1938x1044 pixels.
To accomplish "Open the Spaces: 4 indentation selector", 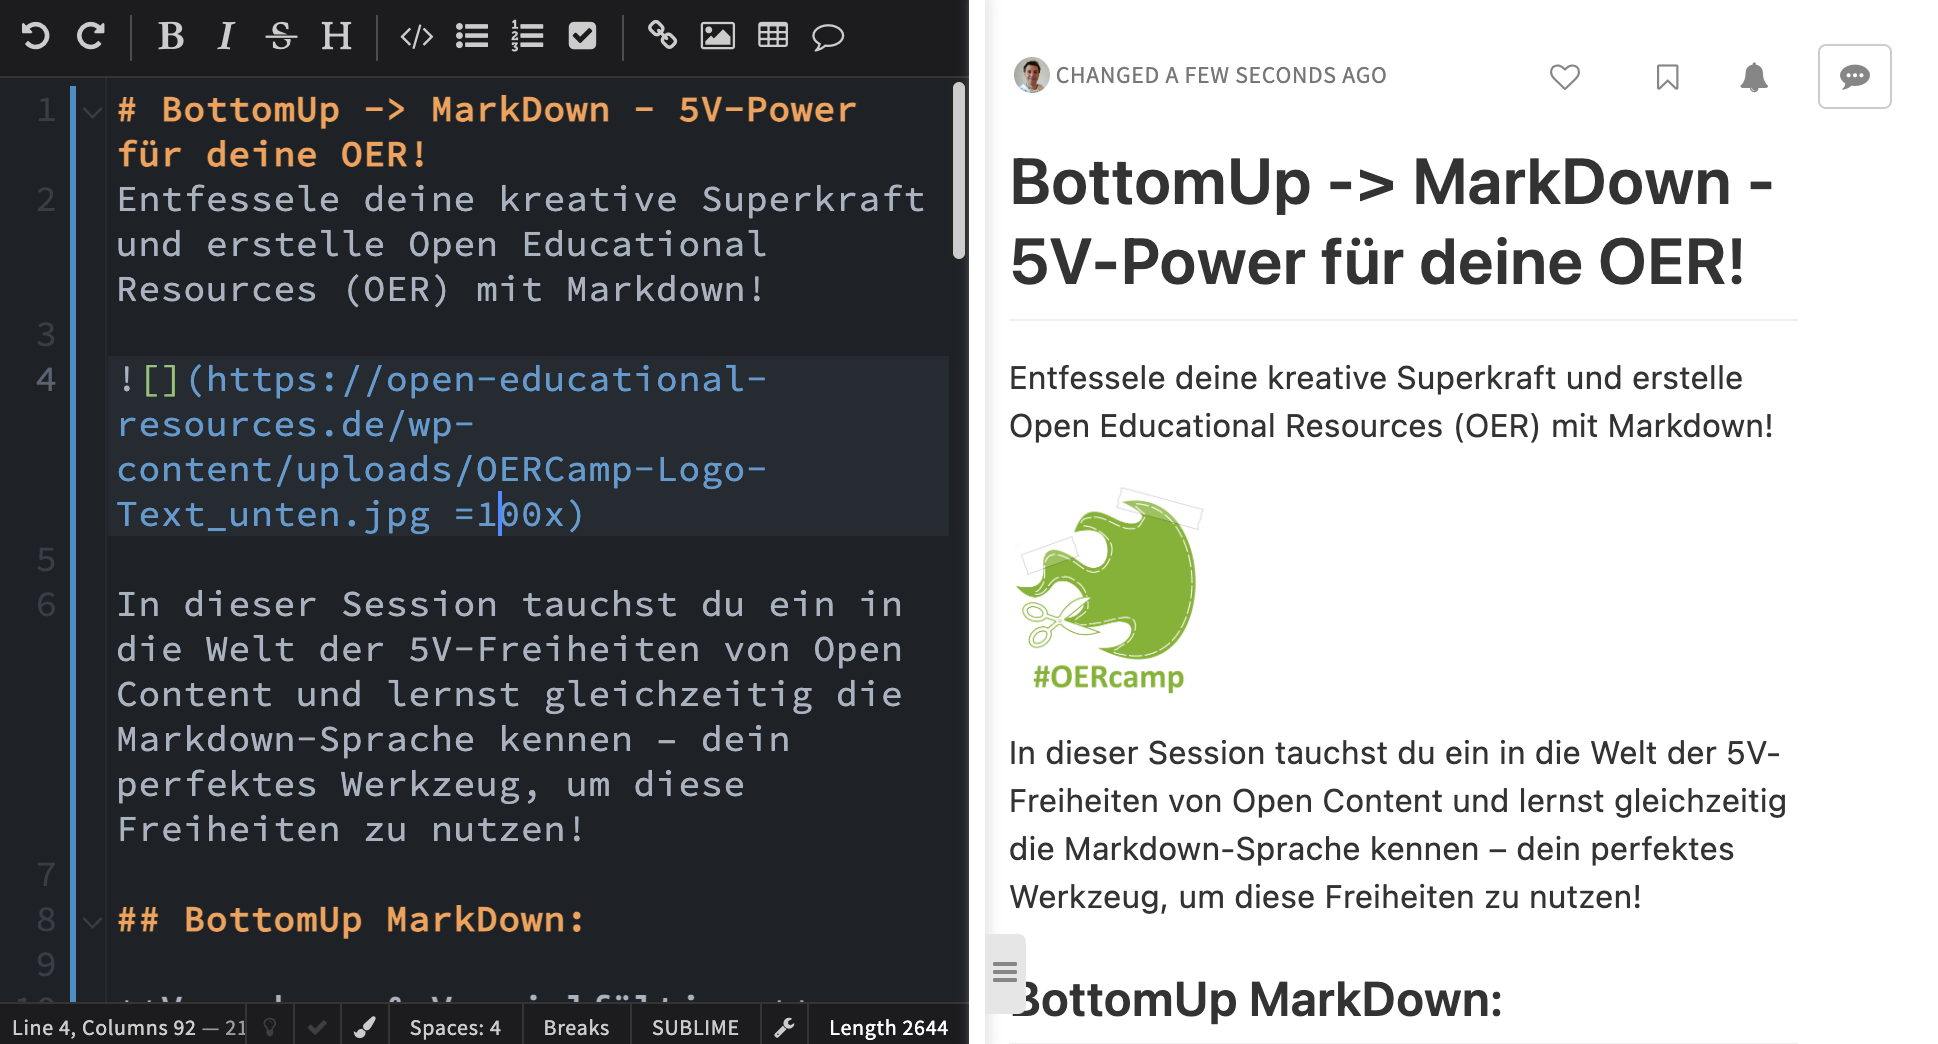I will [455, 1026].
